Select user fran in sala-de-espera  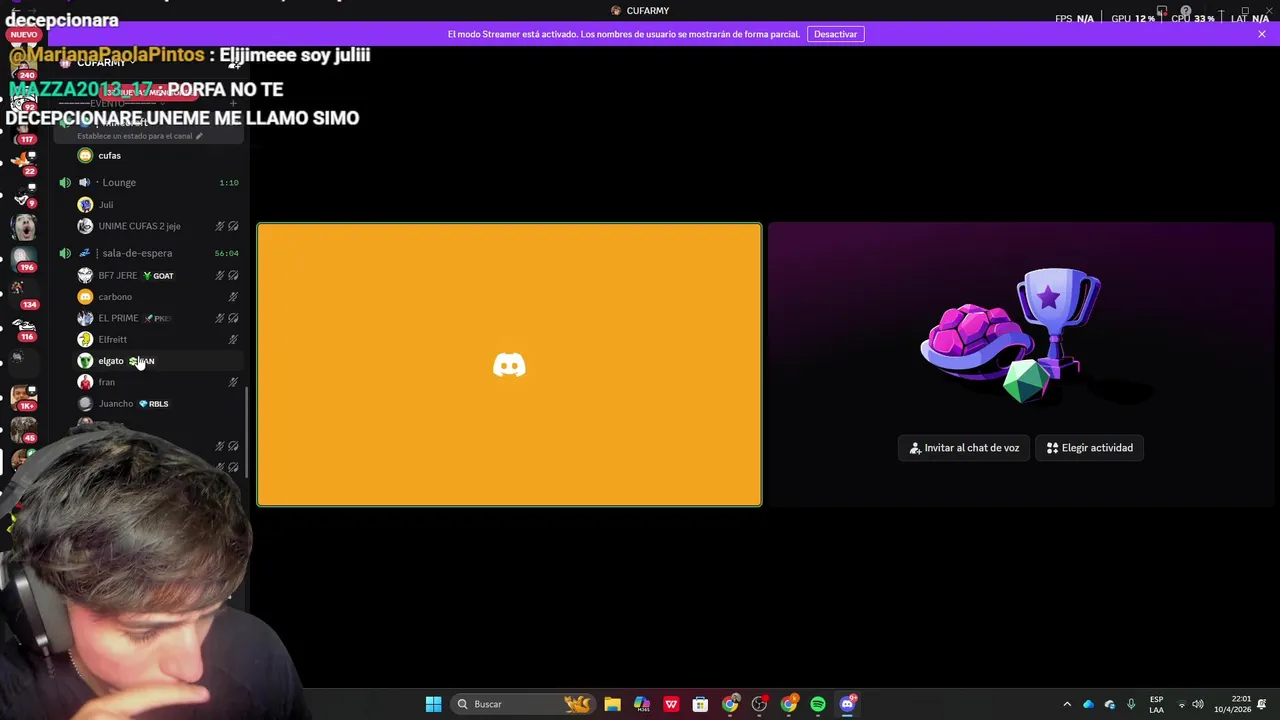[x=106, y=382]
